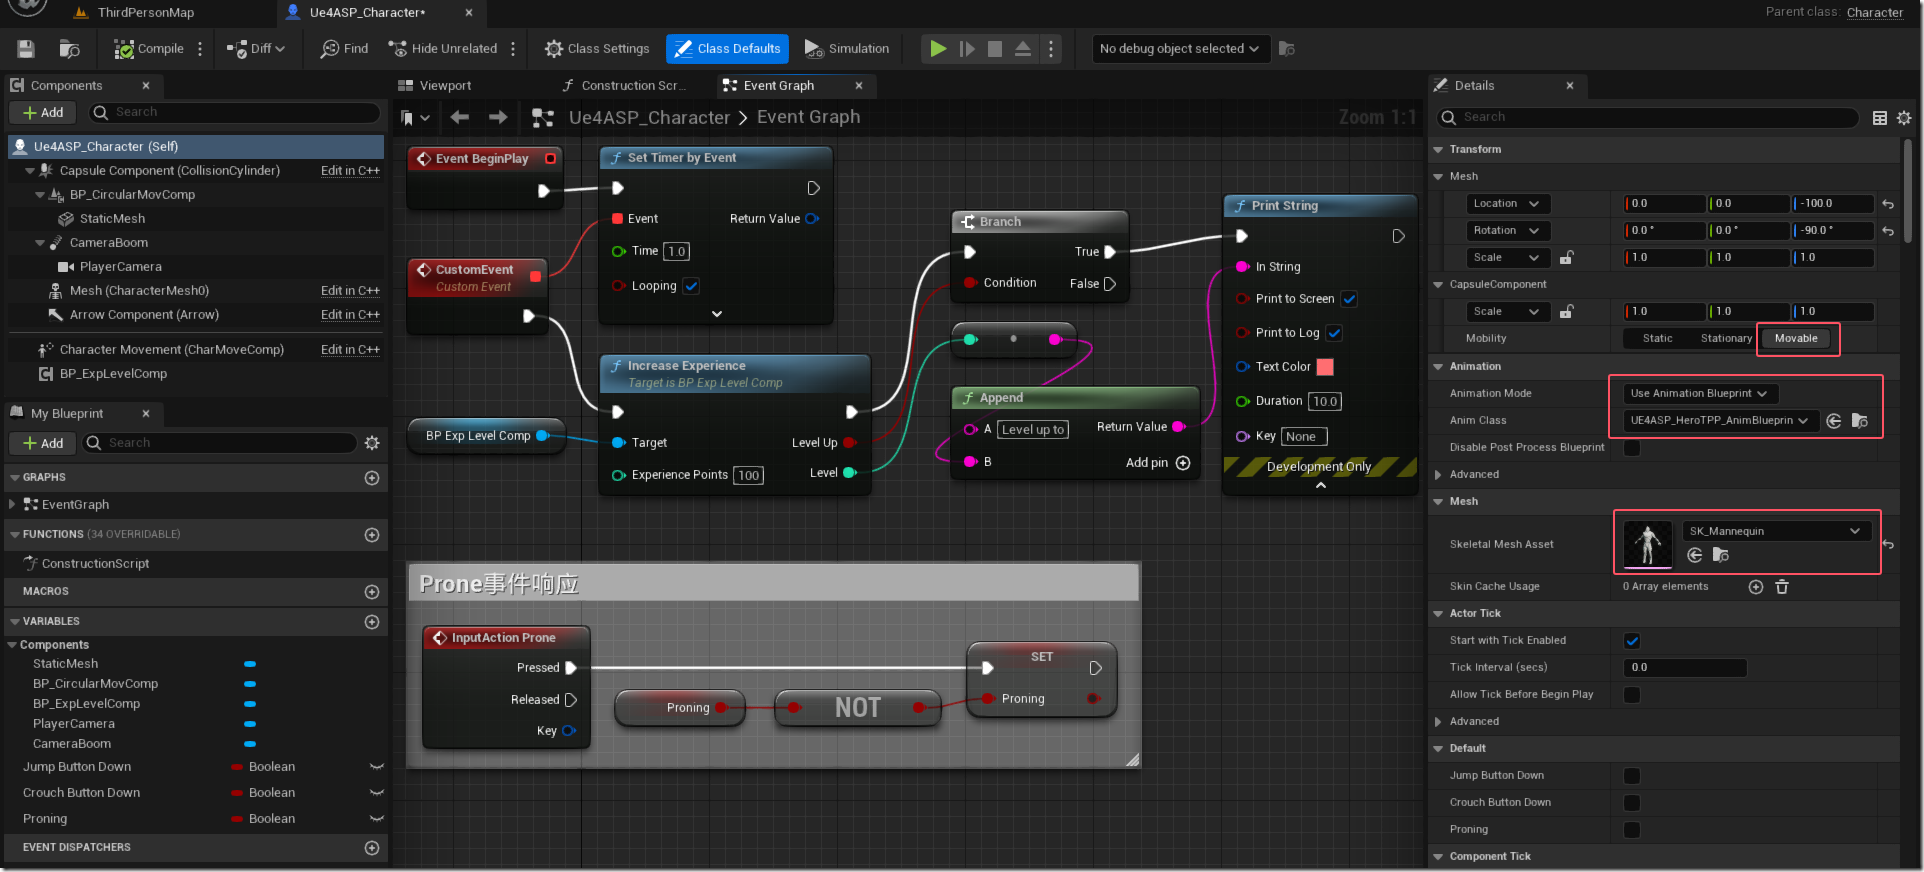This screenshot has height=872, width=1924.
Task: Open Anim Class dropdown
Action: [x=1719, y=421]
